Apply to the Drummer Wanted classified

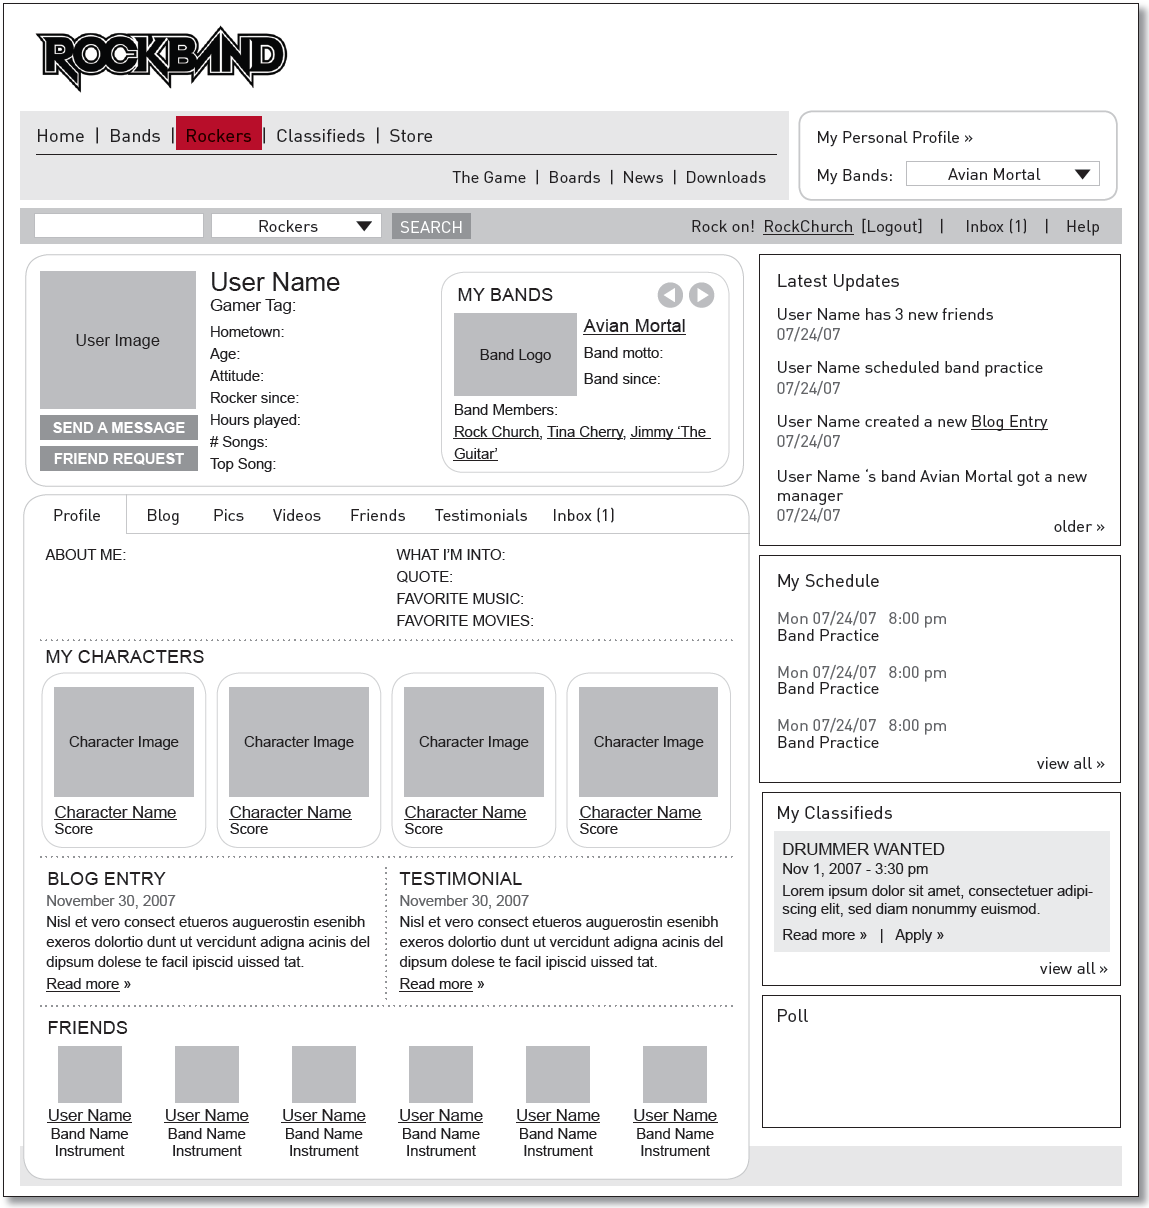pos(918,935)
